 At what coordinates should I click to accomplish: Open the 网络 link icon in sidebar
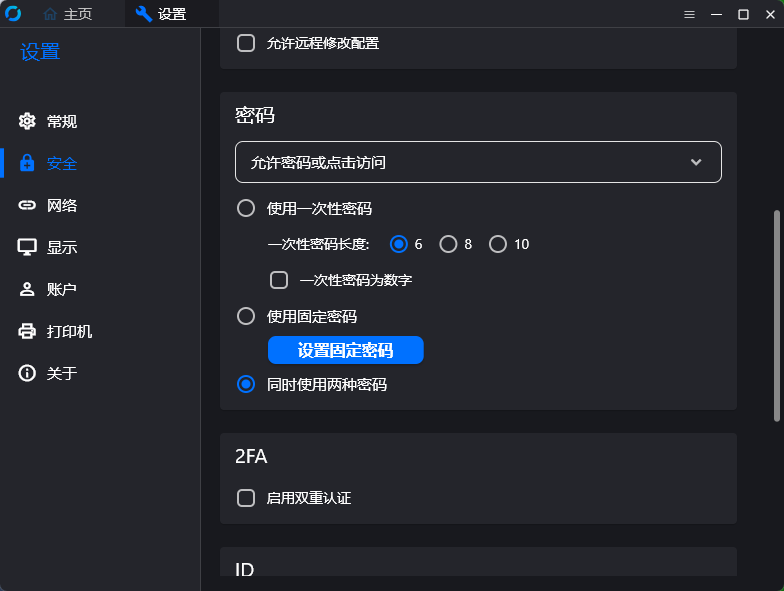click(27, 205)
